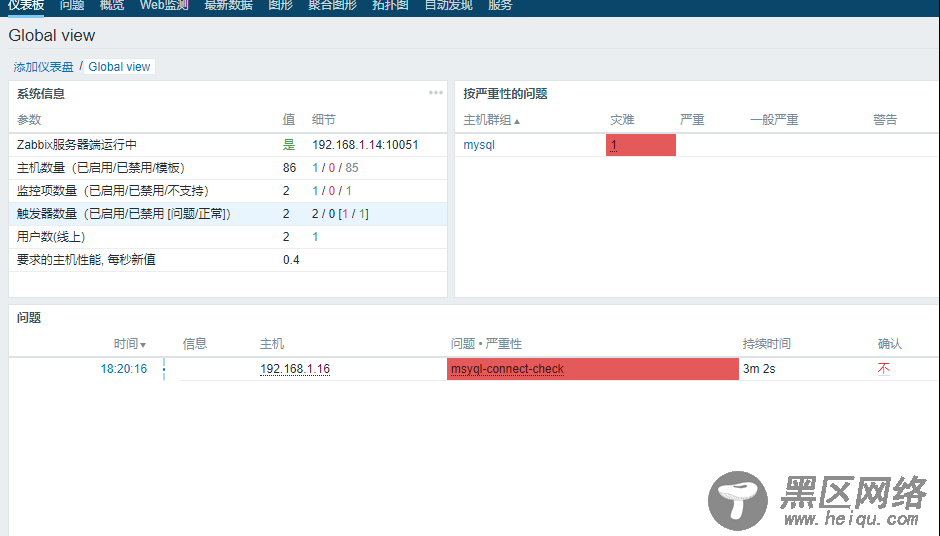Open the 拓扑图 menu tab
Viewport: 940px width, 536px height.
click(390, 5)
